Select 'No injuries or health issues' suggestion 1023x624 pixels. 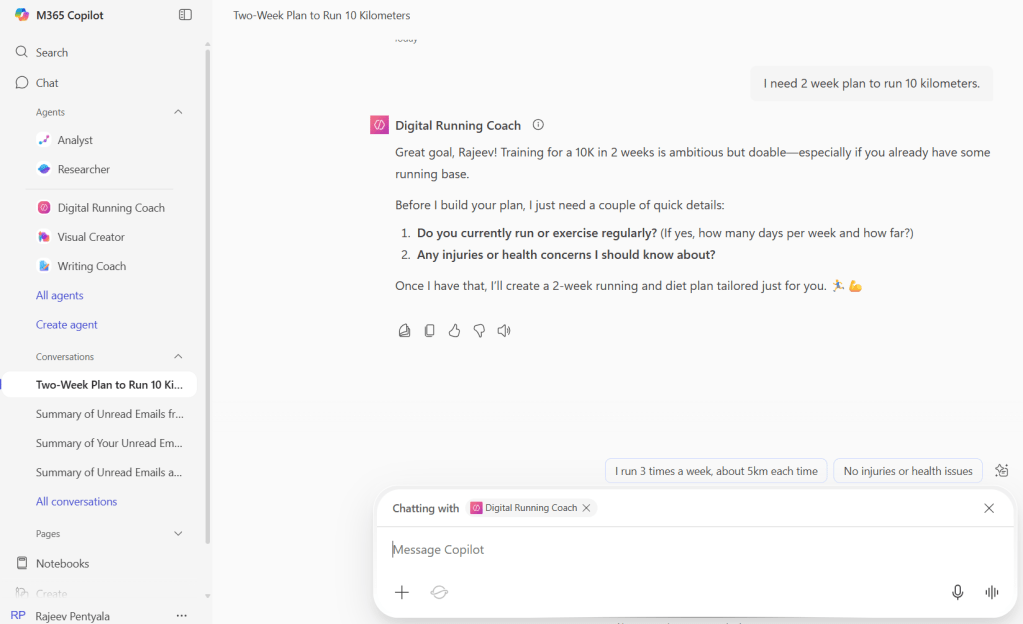coord(907,471)
